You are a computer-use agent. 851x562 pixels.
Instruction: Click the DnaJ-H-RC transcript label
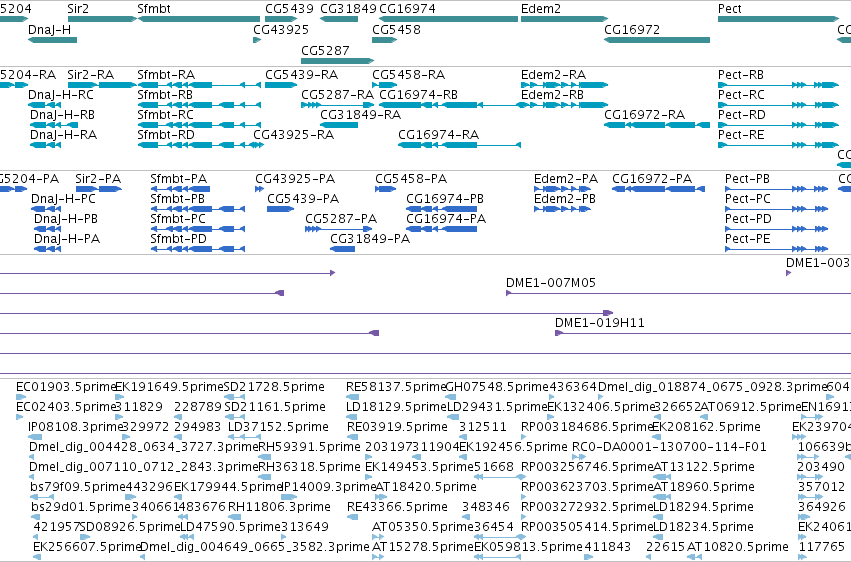pos(61,94)
